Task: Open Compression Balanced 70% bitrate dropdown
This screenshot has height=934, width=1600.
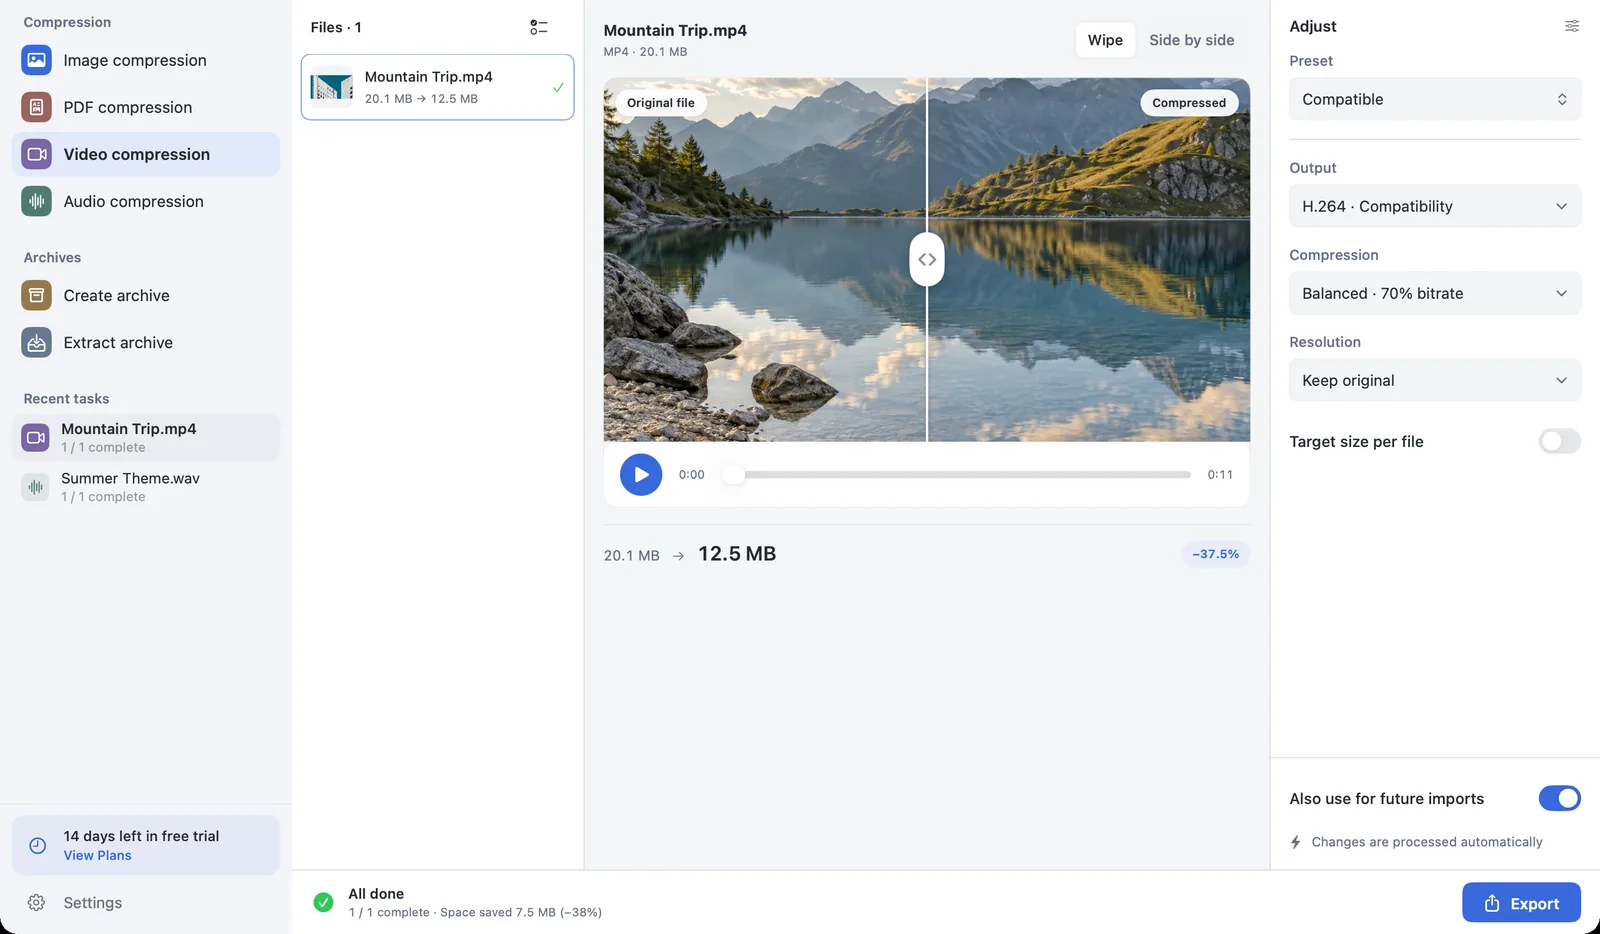Action: pyautogui.click(x=1435, y=293)
